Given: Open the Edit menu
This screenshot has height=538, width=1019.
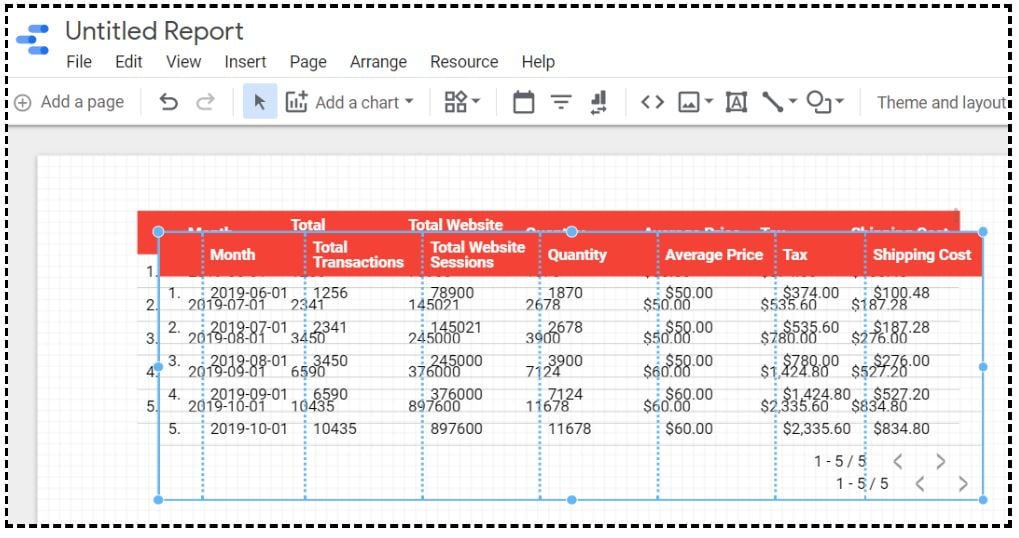Looking at the screenshot, I should point(129,62).
